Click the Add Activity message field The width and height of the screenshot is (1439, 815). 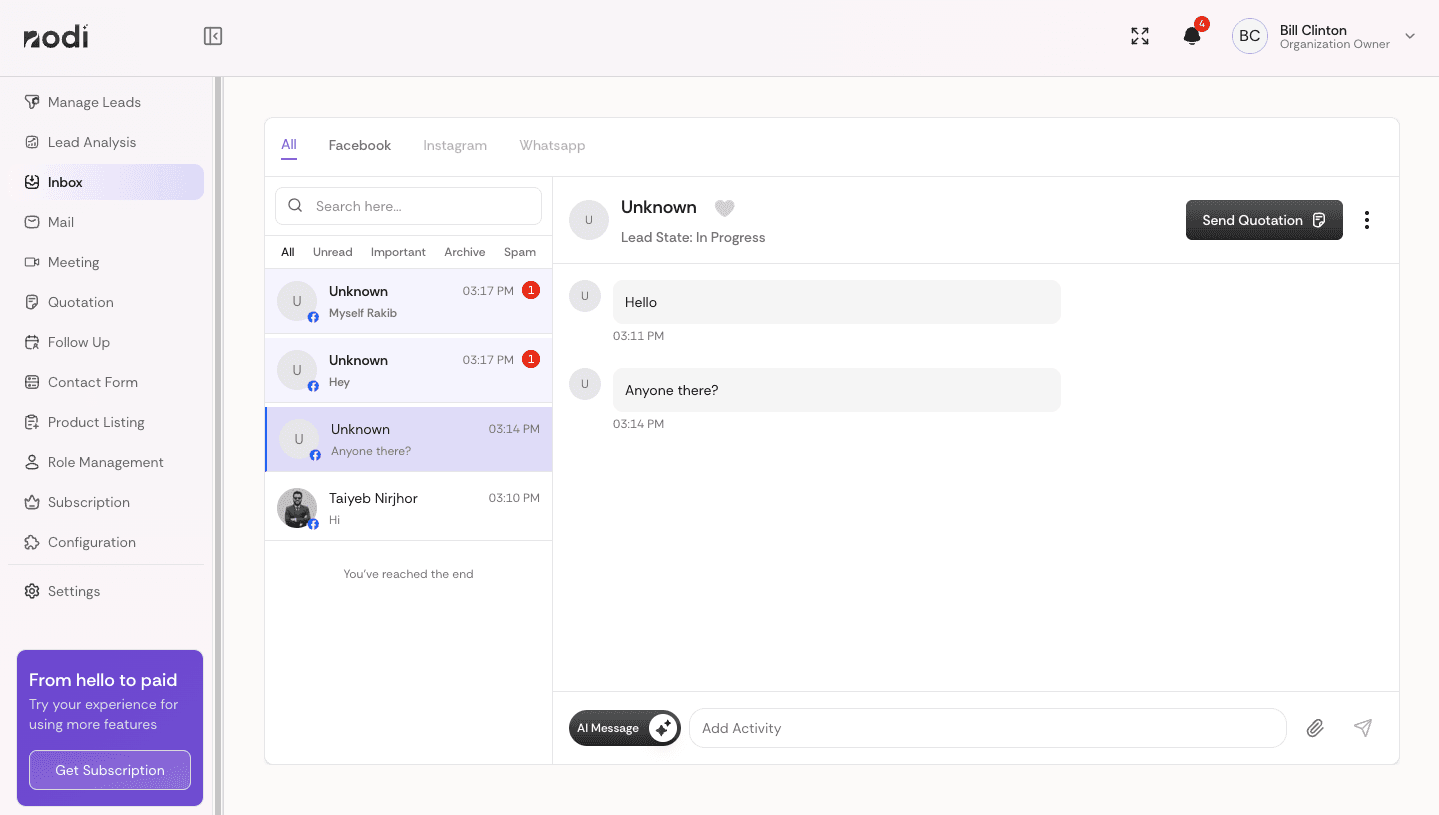point(986,728)
